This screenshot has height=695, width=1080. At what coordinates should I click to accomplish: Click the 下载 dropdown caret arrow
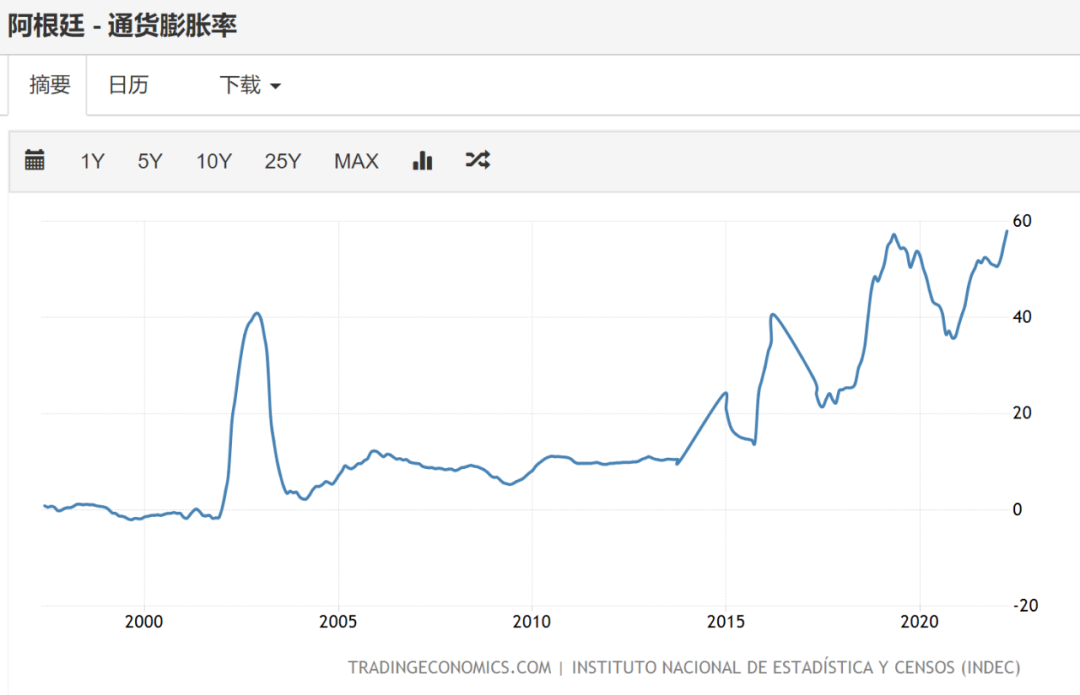tap(276, 87)
